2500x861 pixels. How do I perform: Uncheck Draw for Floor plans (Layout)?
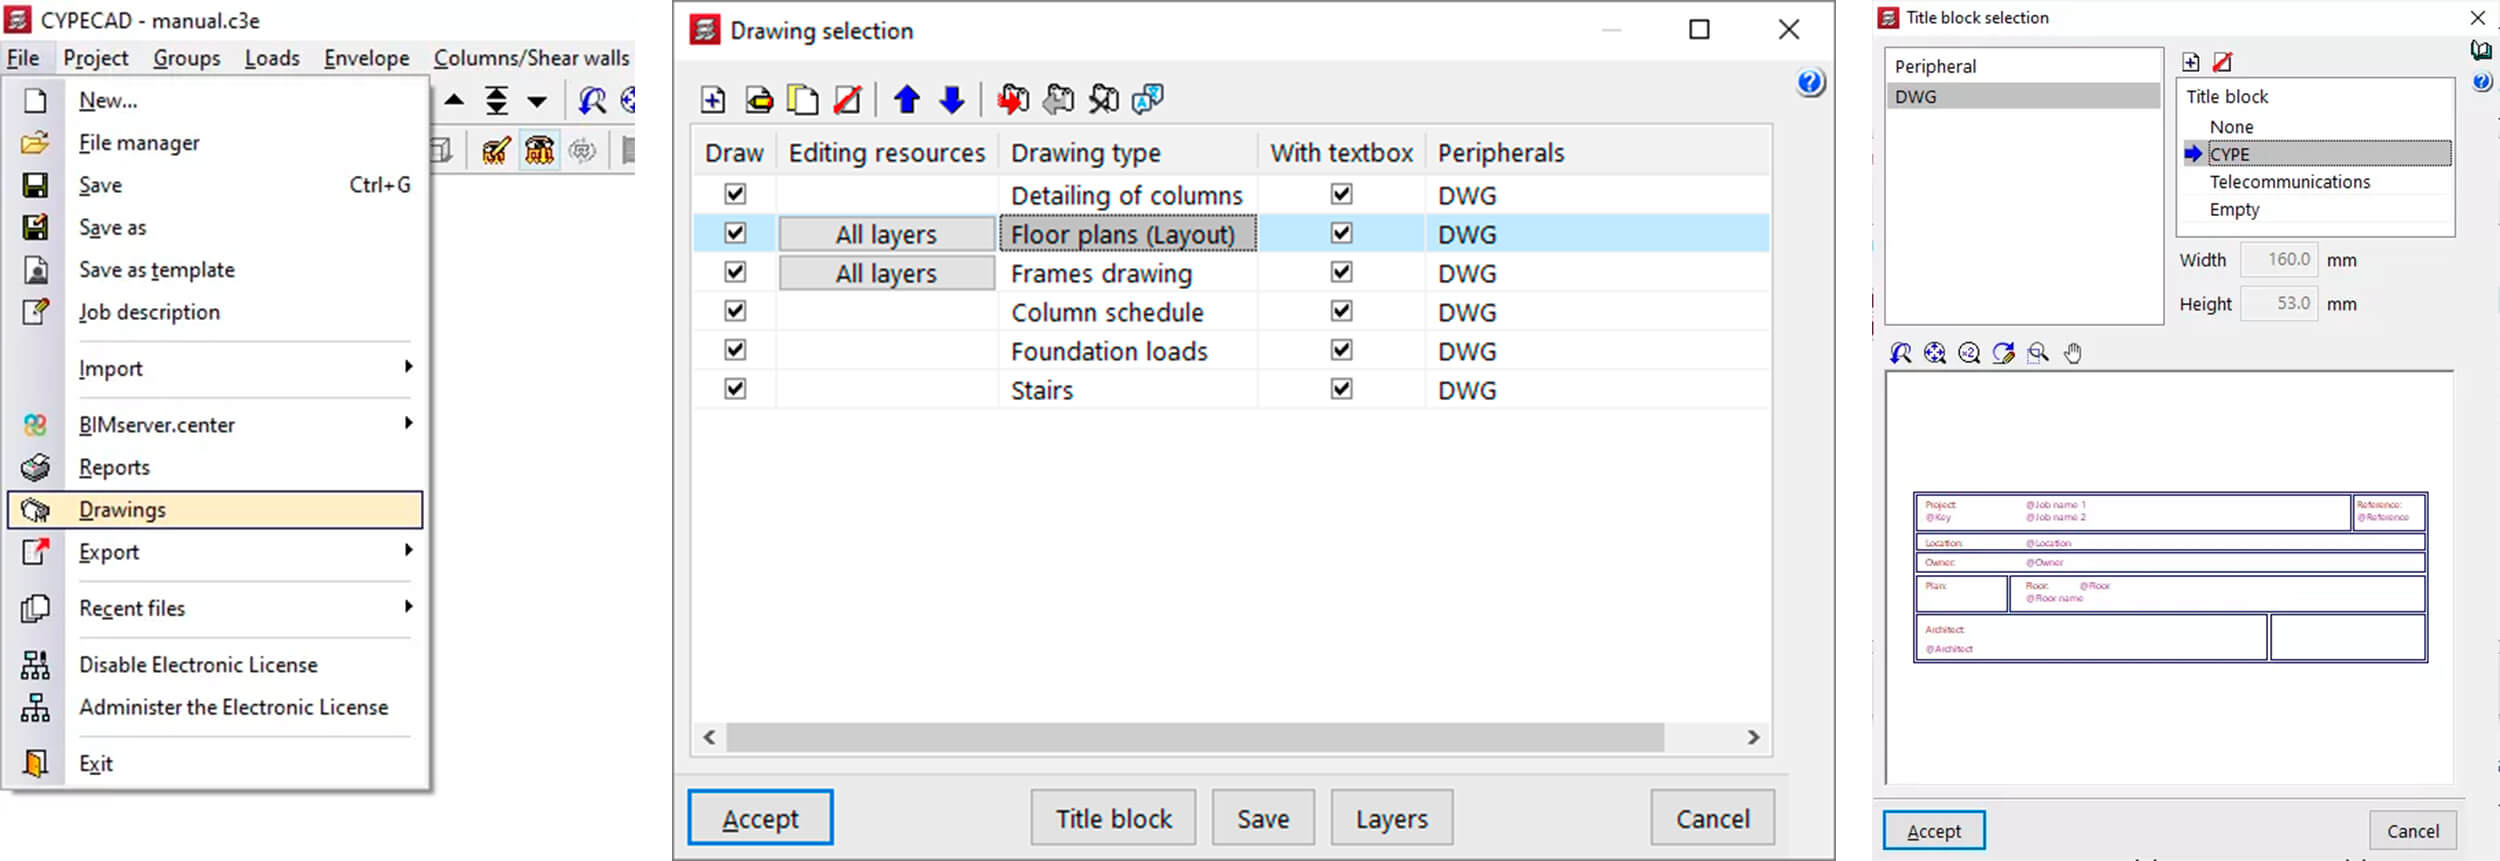pos(735,232)
